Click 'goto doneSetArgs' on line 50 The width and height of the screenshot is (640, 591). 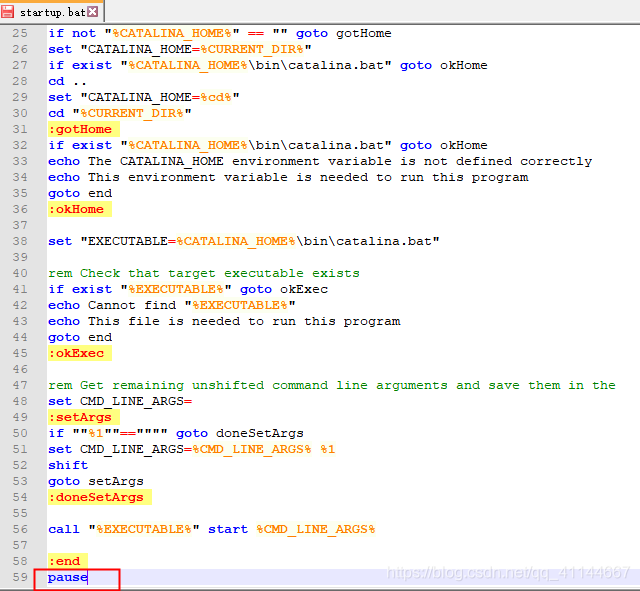(x=240, y=433)
